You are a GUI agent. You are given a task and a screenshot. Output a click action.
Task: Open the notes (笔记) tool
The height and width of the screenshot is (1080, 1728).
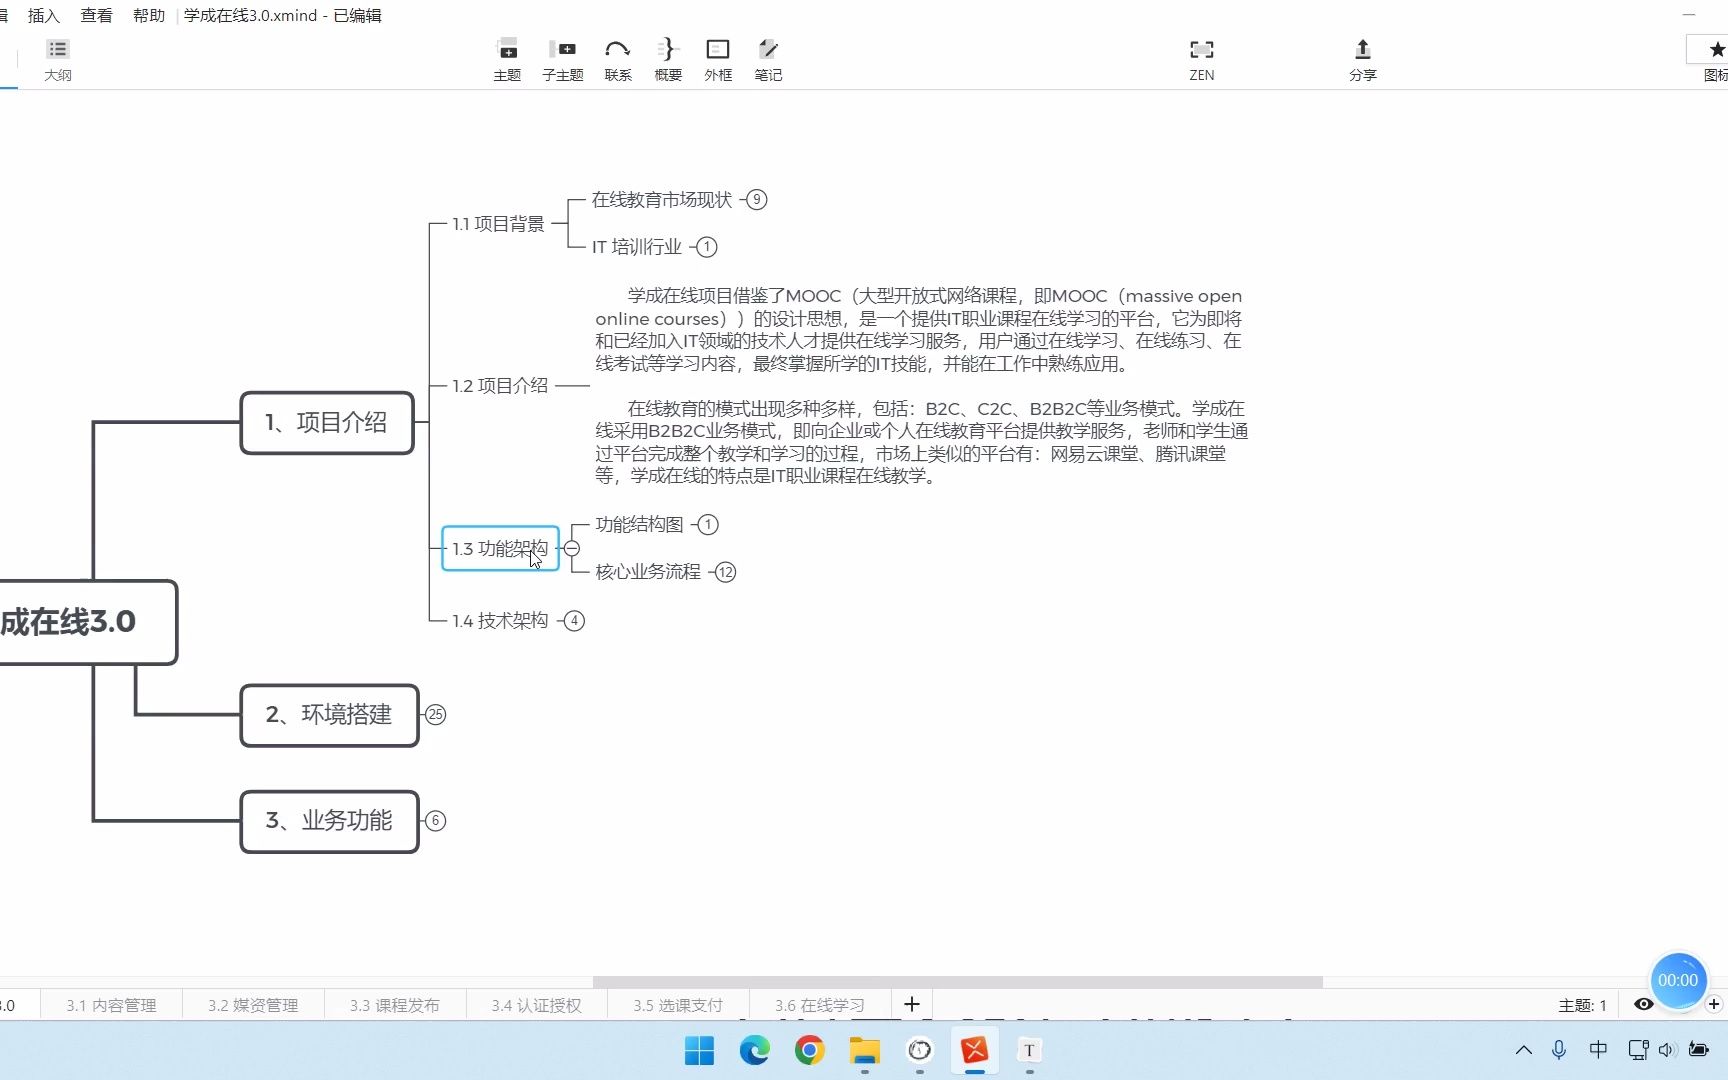(x=768, y=60)
